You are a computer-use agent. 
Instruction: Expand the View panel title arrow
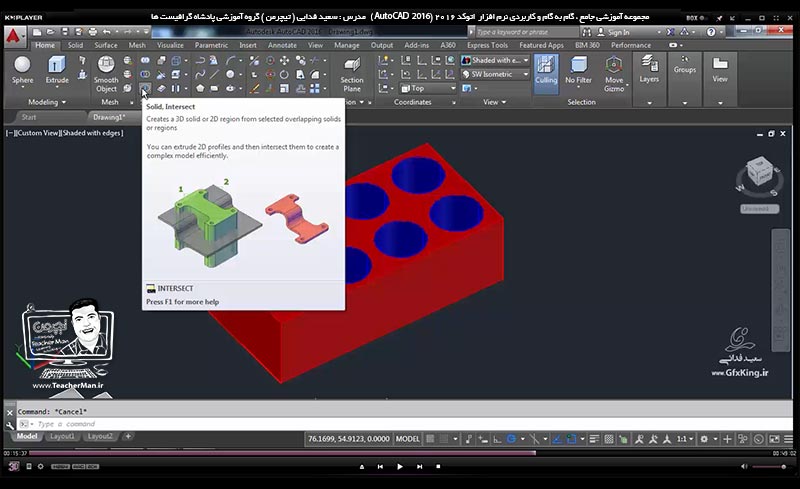pyautogui.click(x=504, y=103)
